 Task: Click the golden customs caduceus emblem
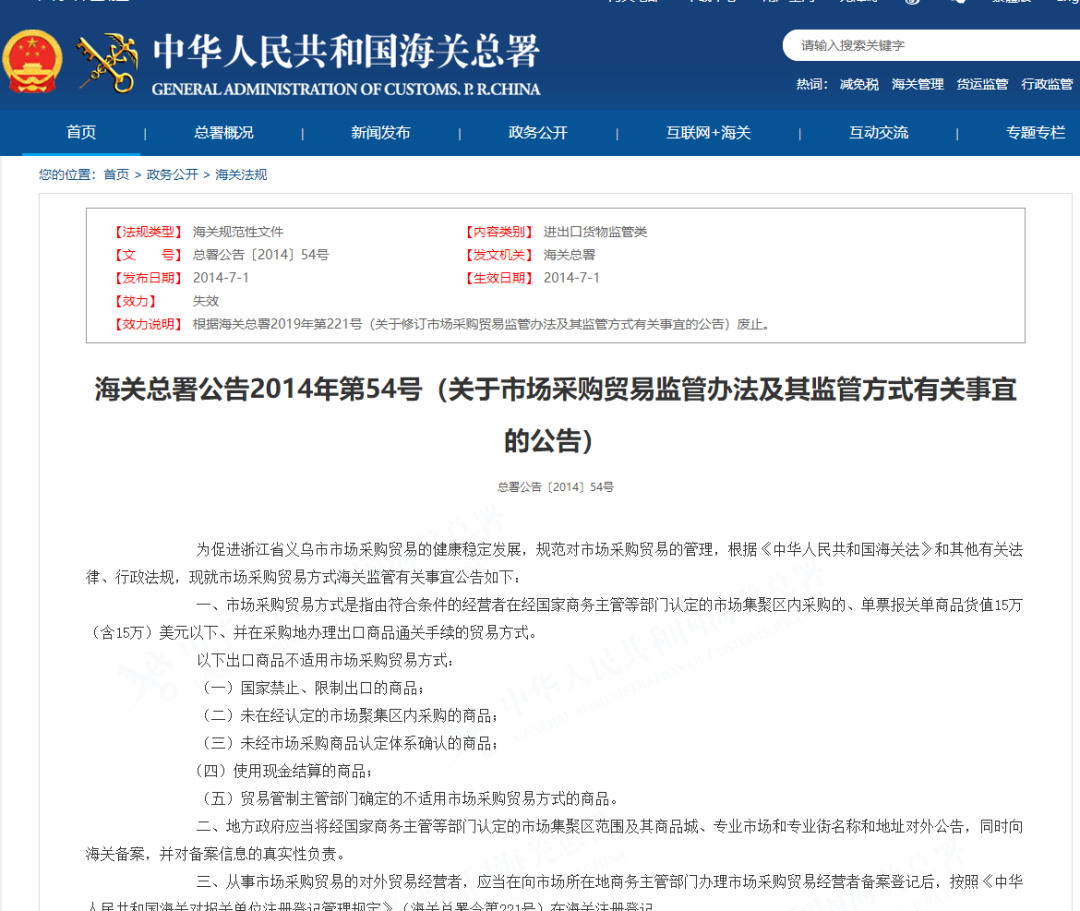(x=105, y=62)
